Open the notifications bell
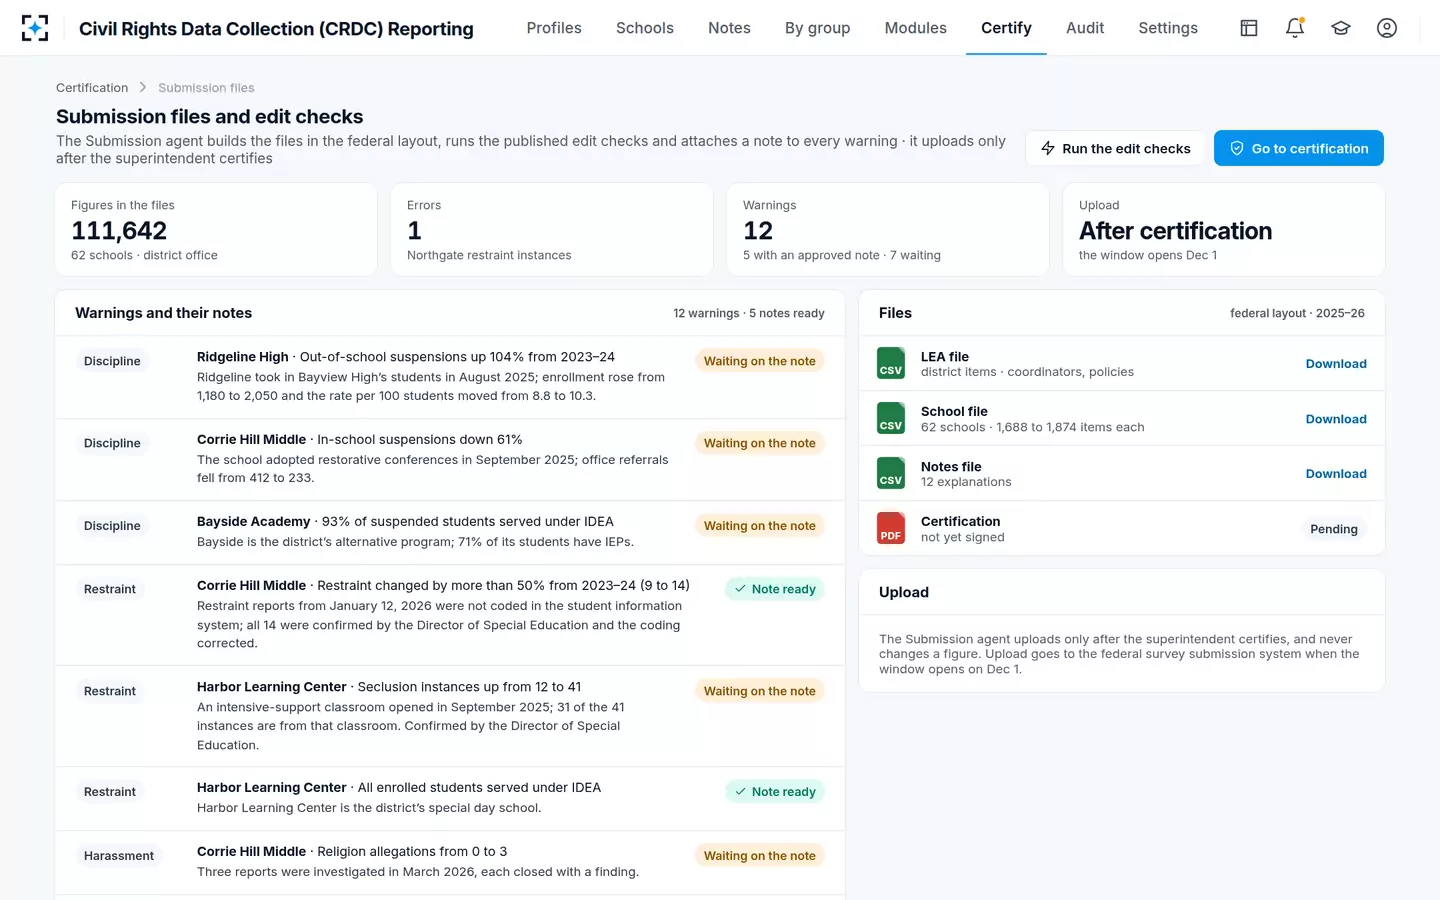 tap(1295, 28)
